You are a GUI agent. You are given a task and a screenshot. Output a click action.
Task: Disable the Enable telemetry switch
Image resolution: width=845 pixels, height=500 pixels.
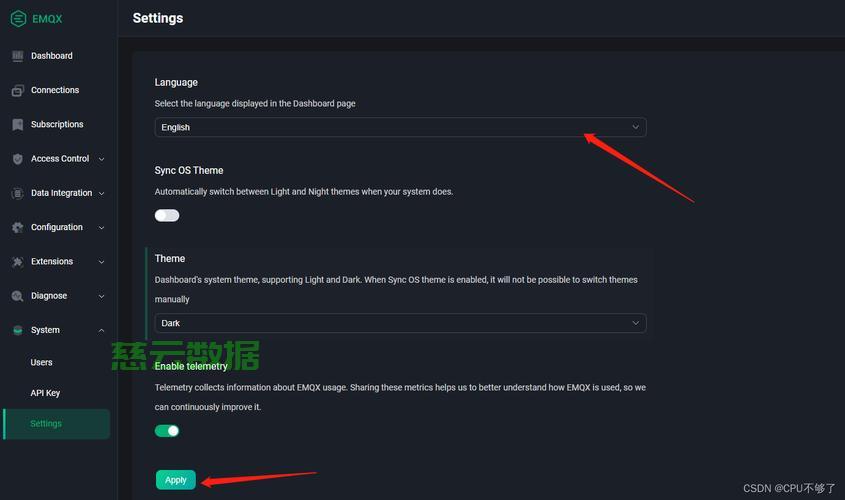click(167, 430)
